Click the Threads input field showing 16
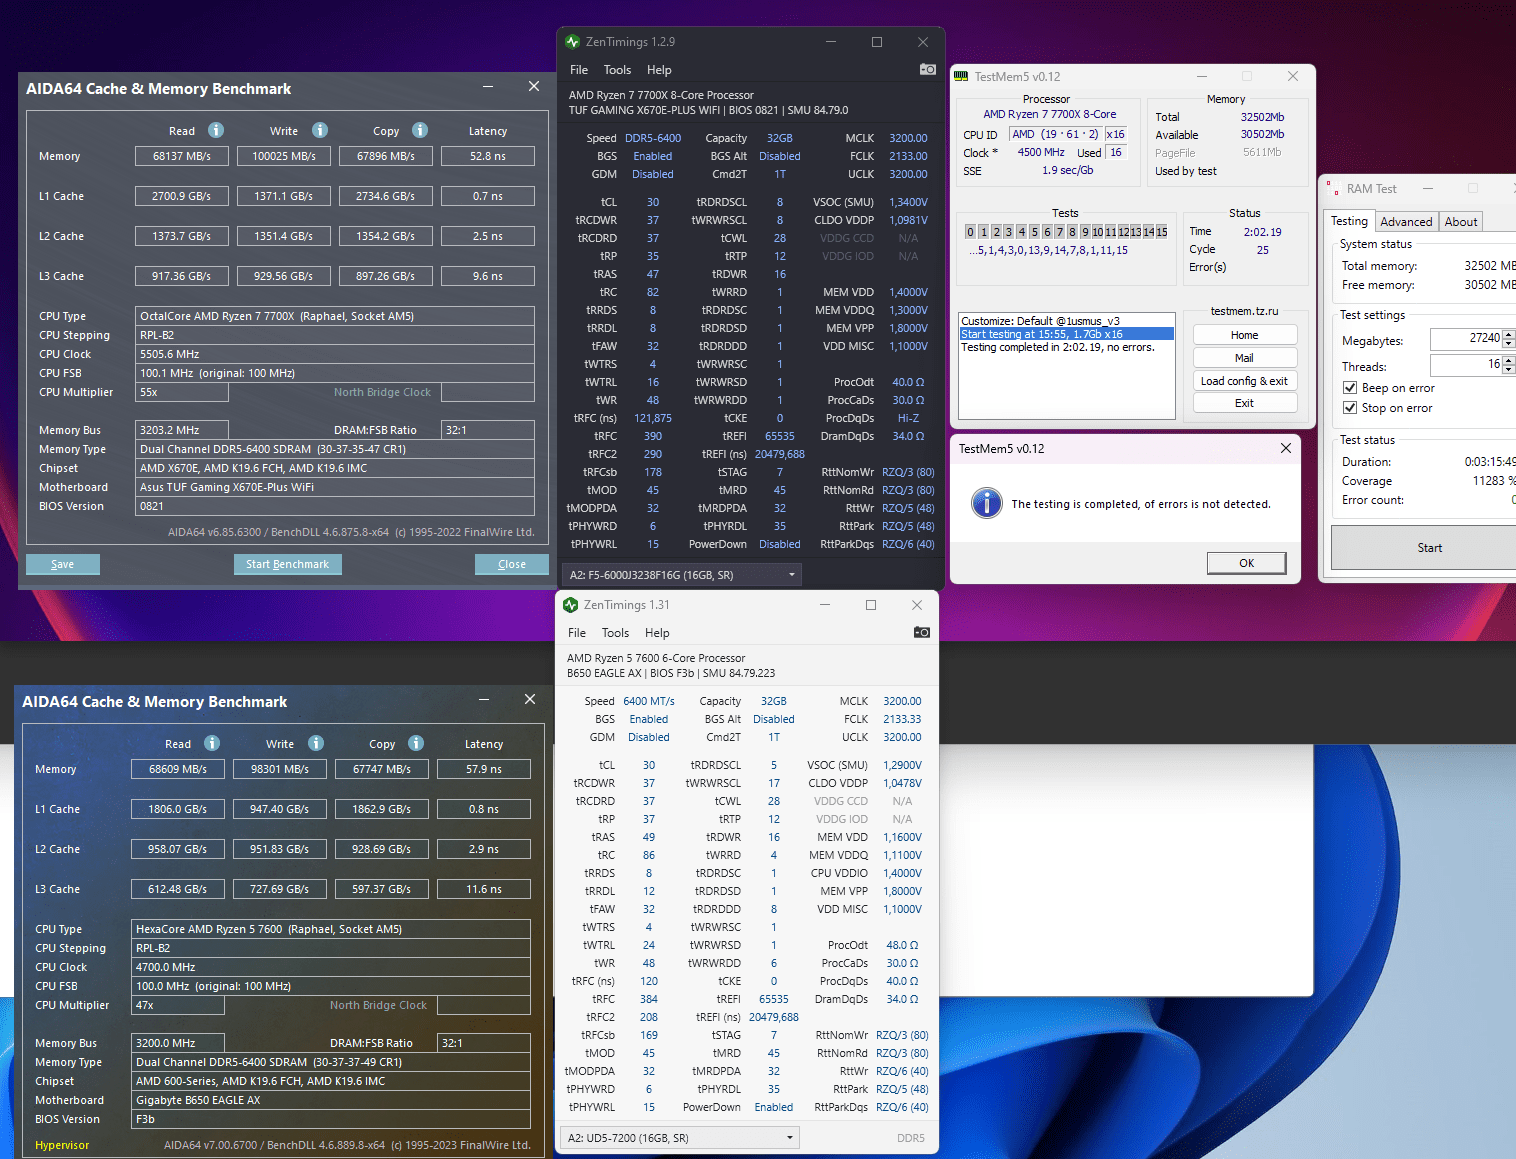 pos(1466,365)
